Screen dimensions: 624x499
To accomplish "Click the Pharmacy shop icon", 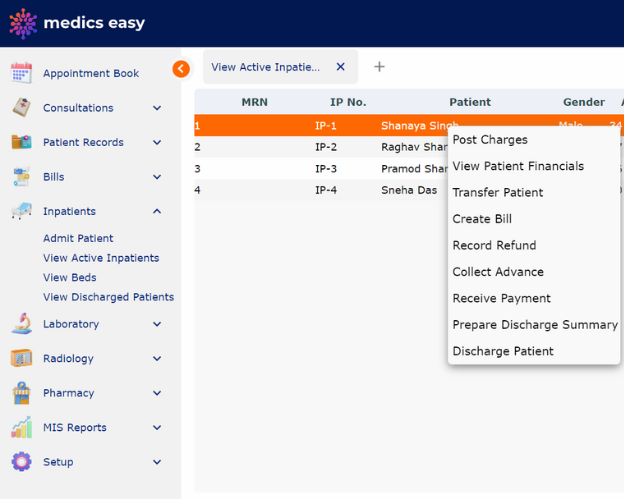I will pos(21,393).
